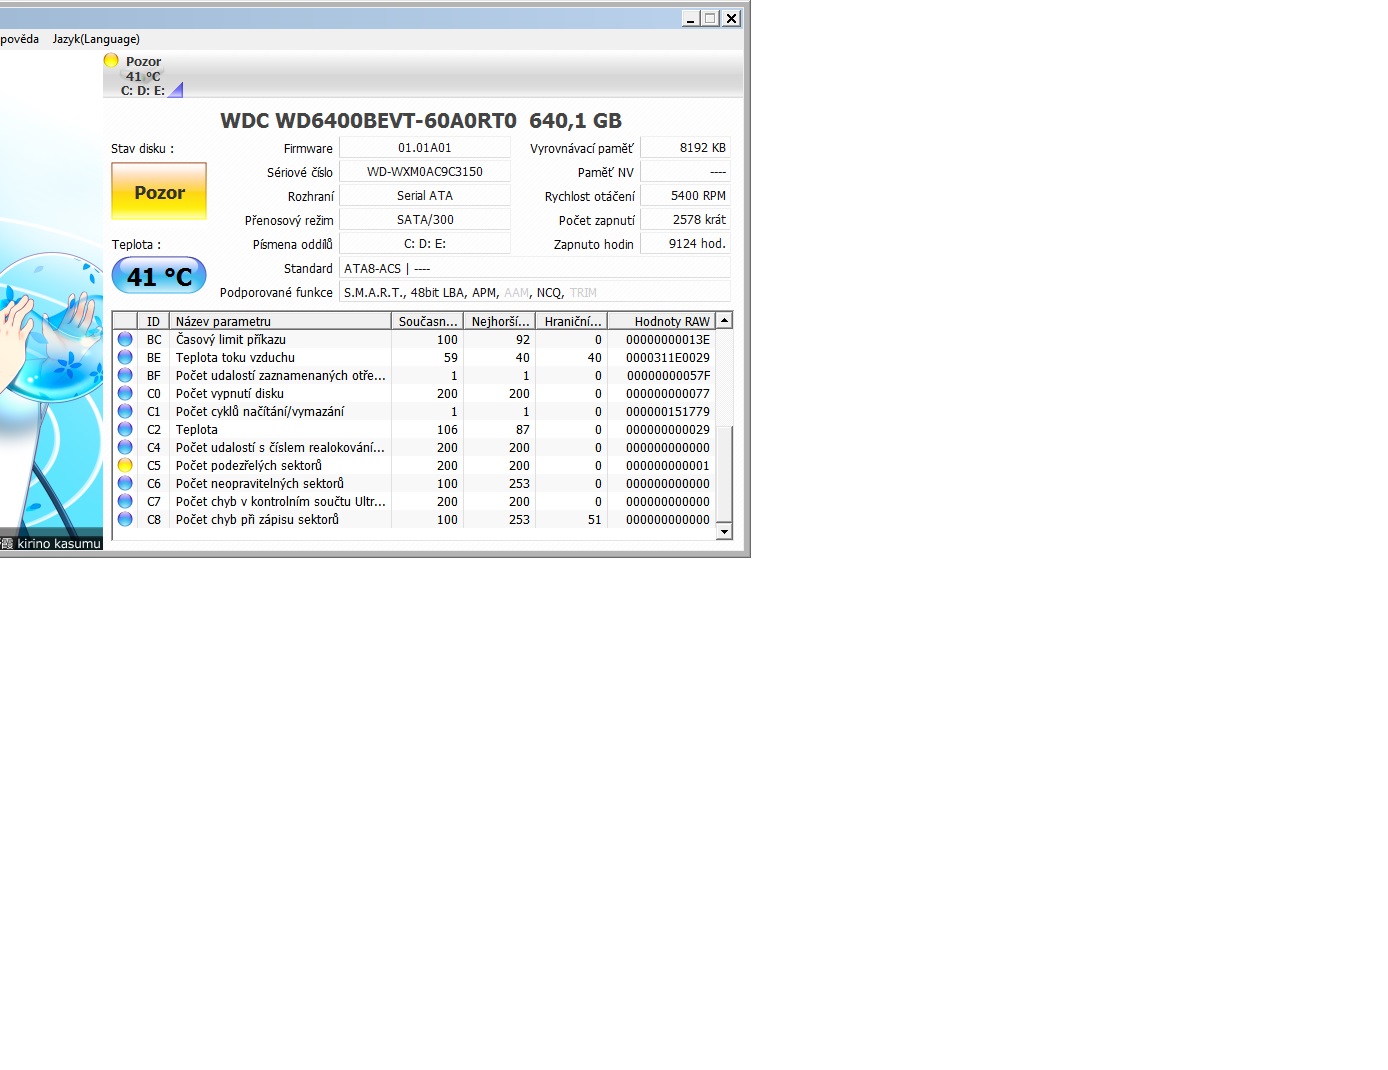The image size is (1388, 1070).
Task: Click the scroll down arrow of SMART table
Action: click(725, 532)
